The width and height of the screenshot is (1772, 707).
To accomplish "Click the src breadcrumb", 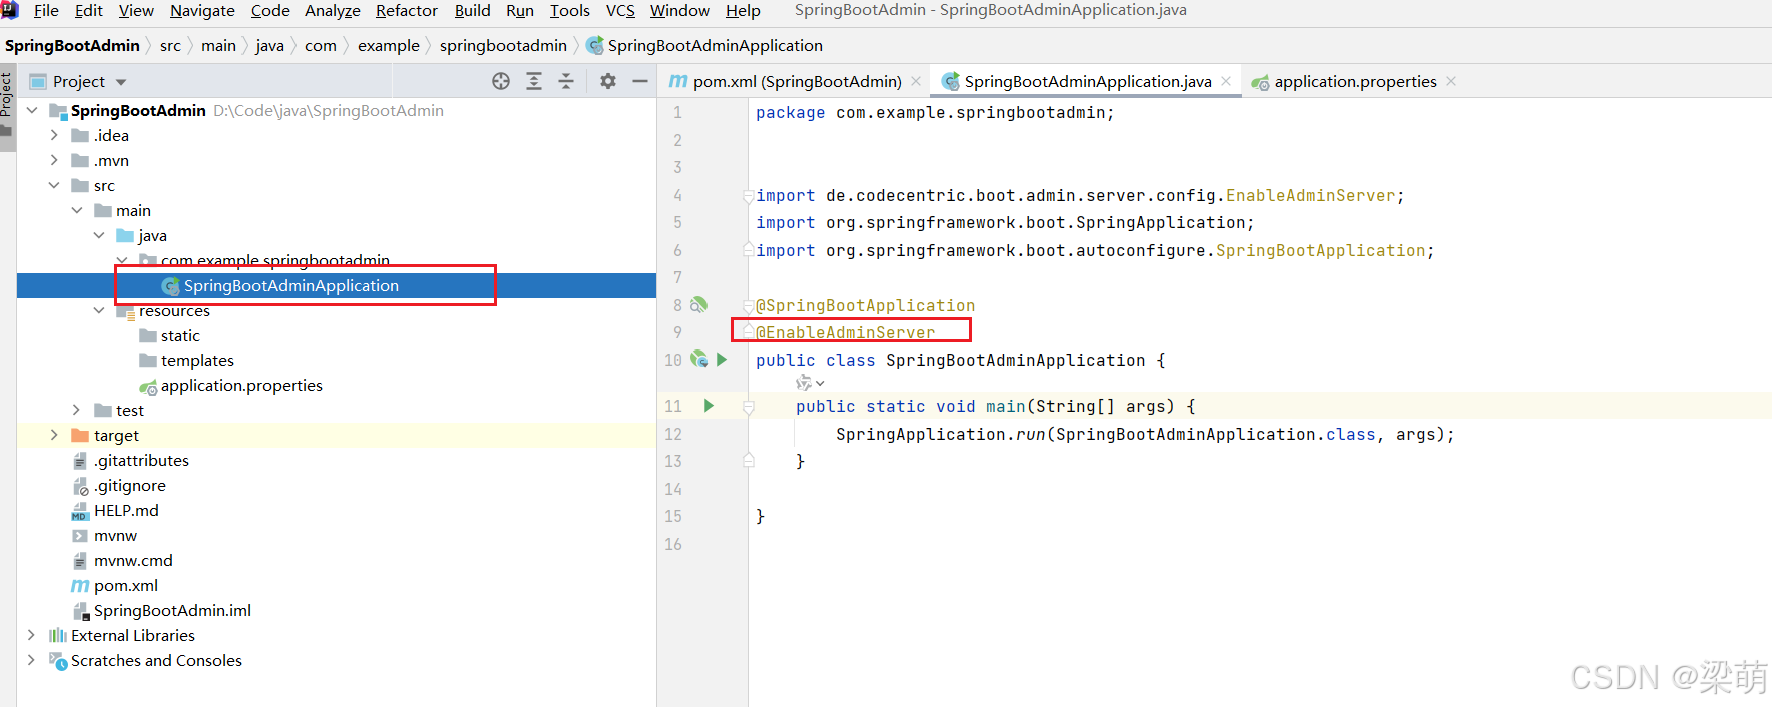I will [170, 45].
